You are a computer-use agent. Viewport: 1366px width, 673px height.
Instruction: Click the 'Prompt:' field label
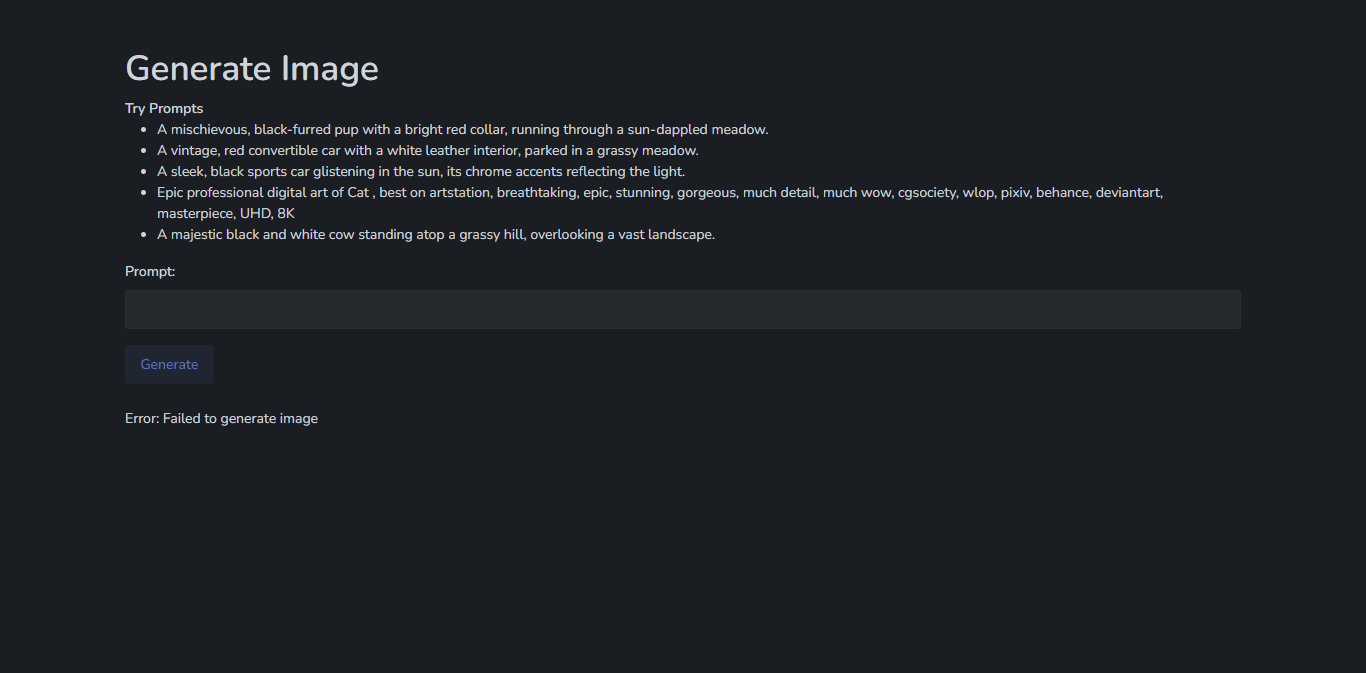[x=150, y=271]
